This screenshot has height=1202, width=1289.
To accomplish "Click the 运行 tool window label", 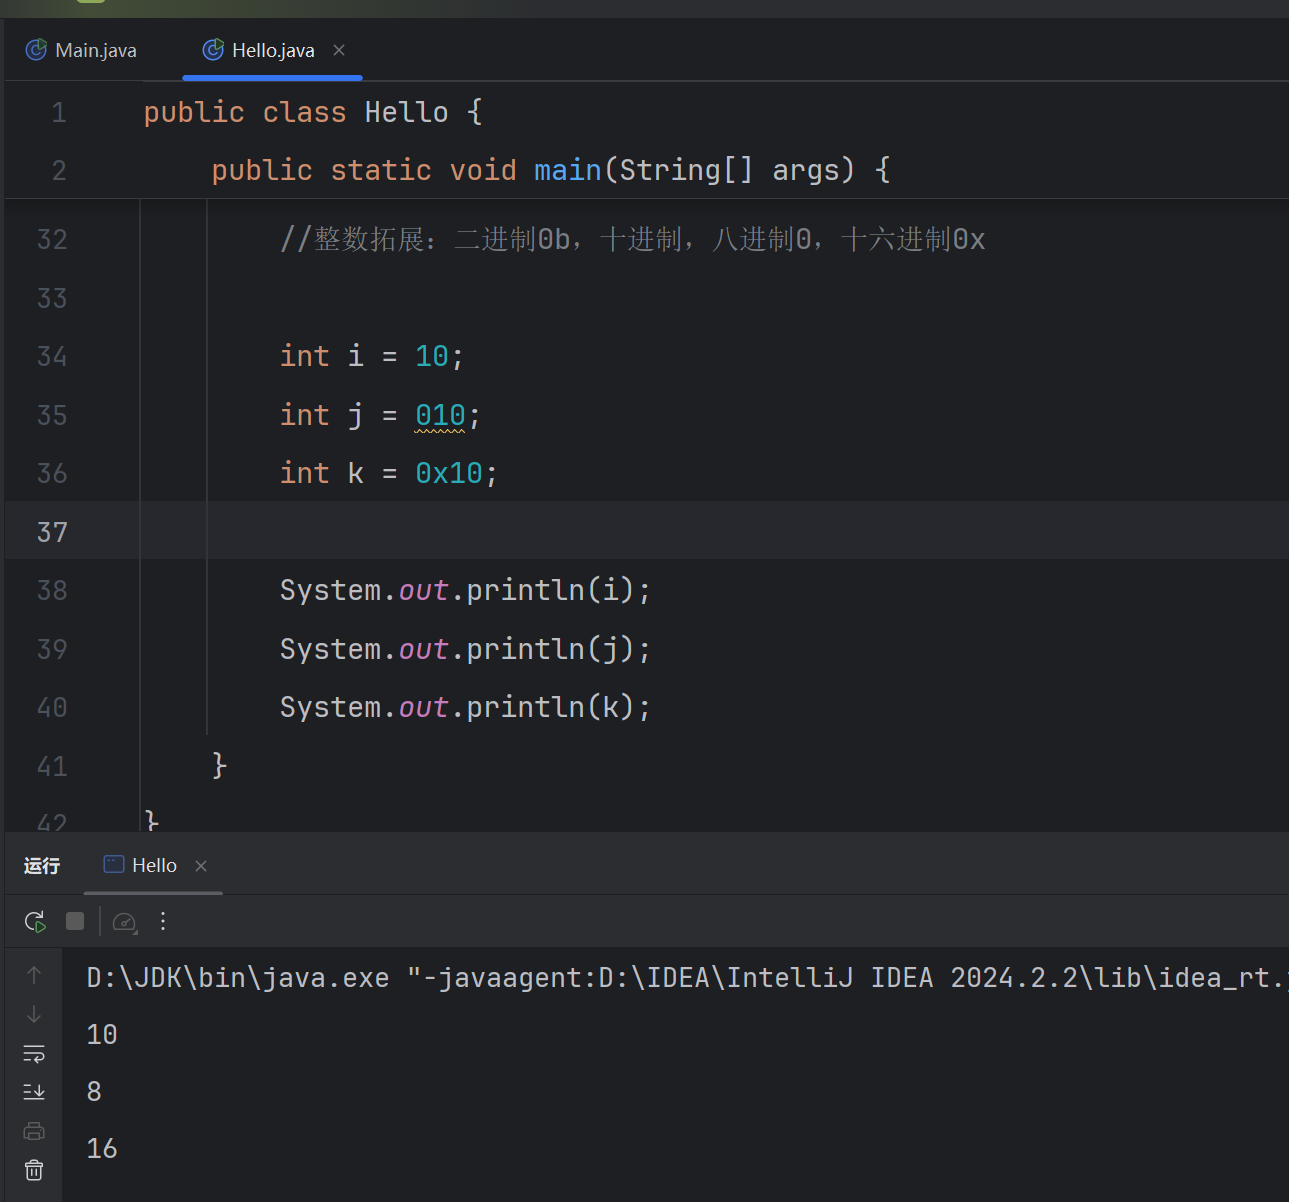I will 42,866.
